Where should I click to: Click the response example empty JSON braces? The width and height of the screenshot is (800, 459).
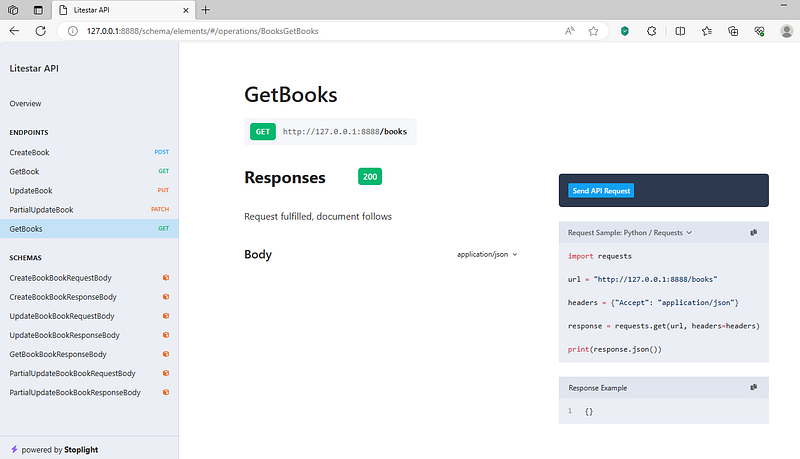coord(589,412)
